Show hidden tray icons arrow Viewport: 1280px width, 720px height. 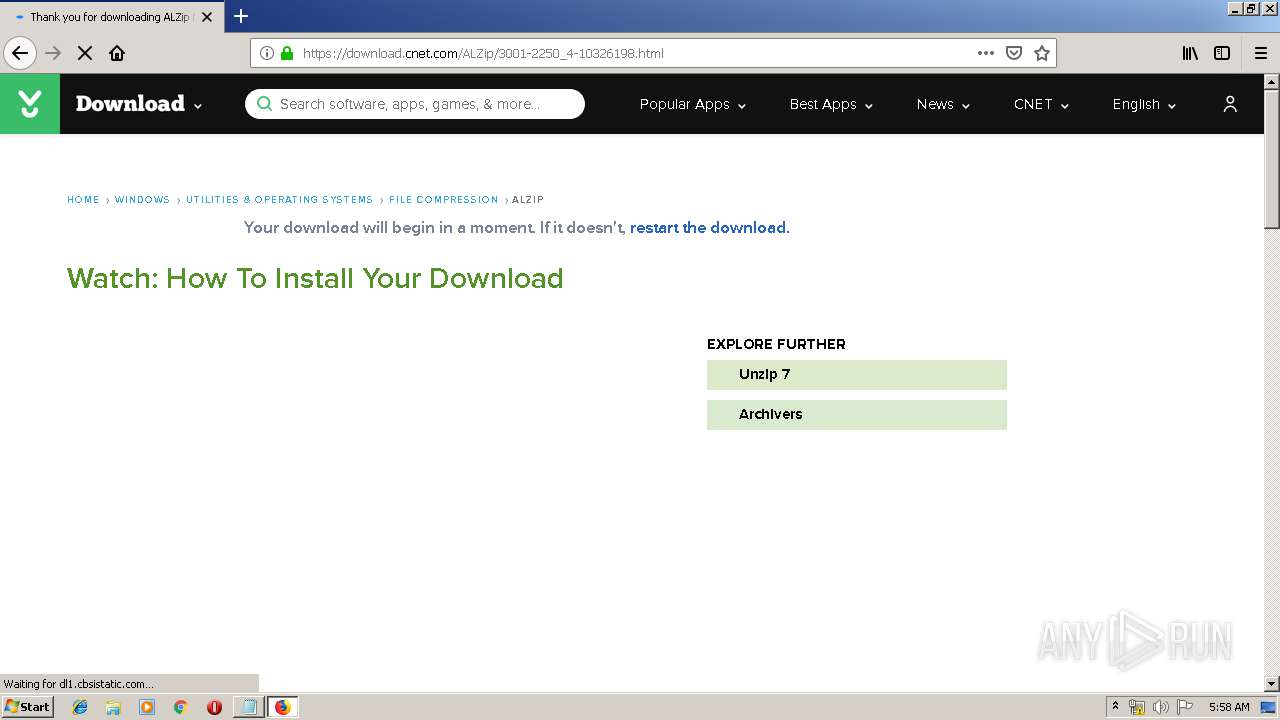tap(1115, 707)
